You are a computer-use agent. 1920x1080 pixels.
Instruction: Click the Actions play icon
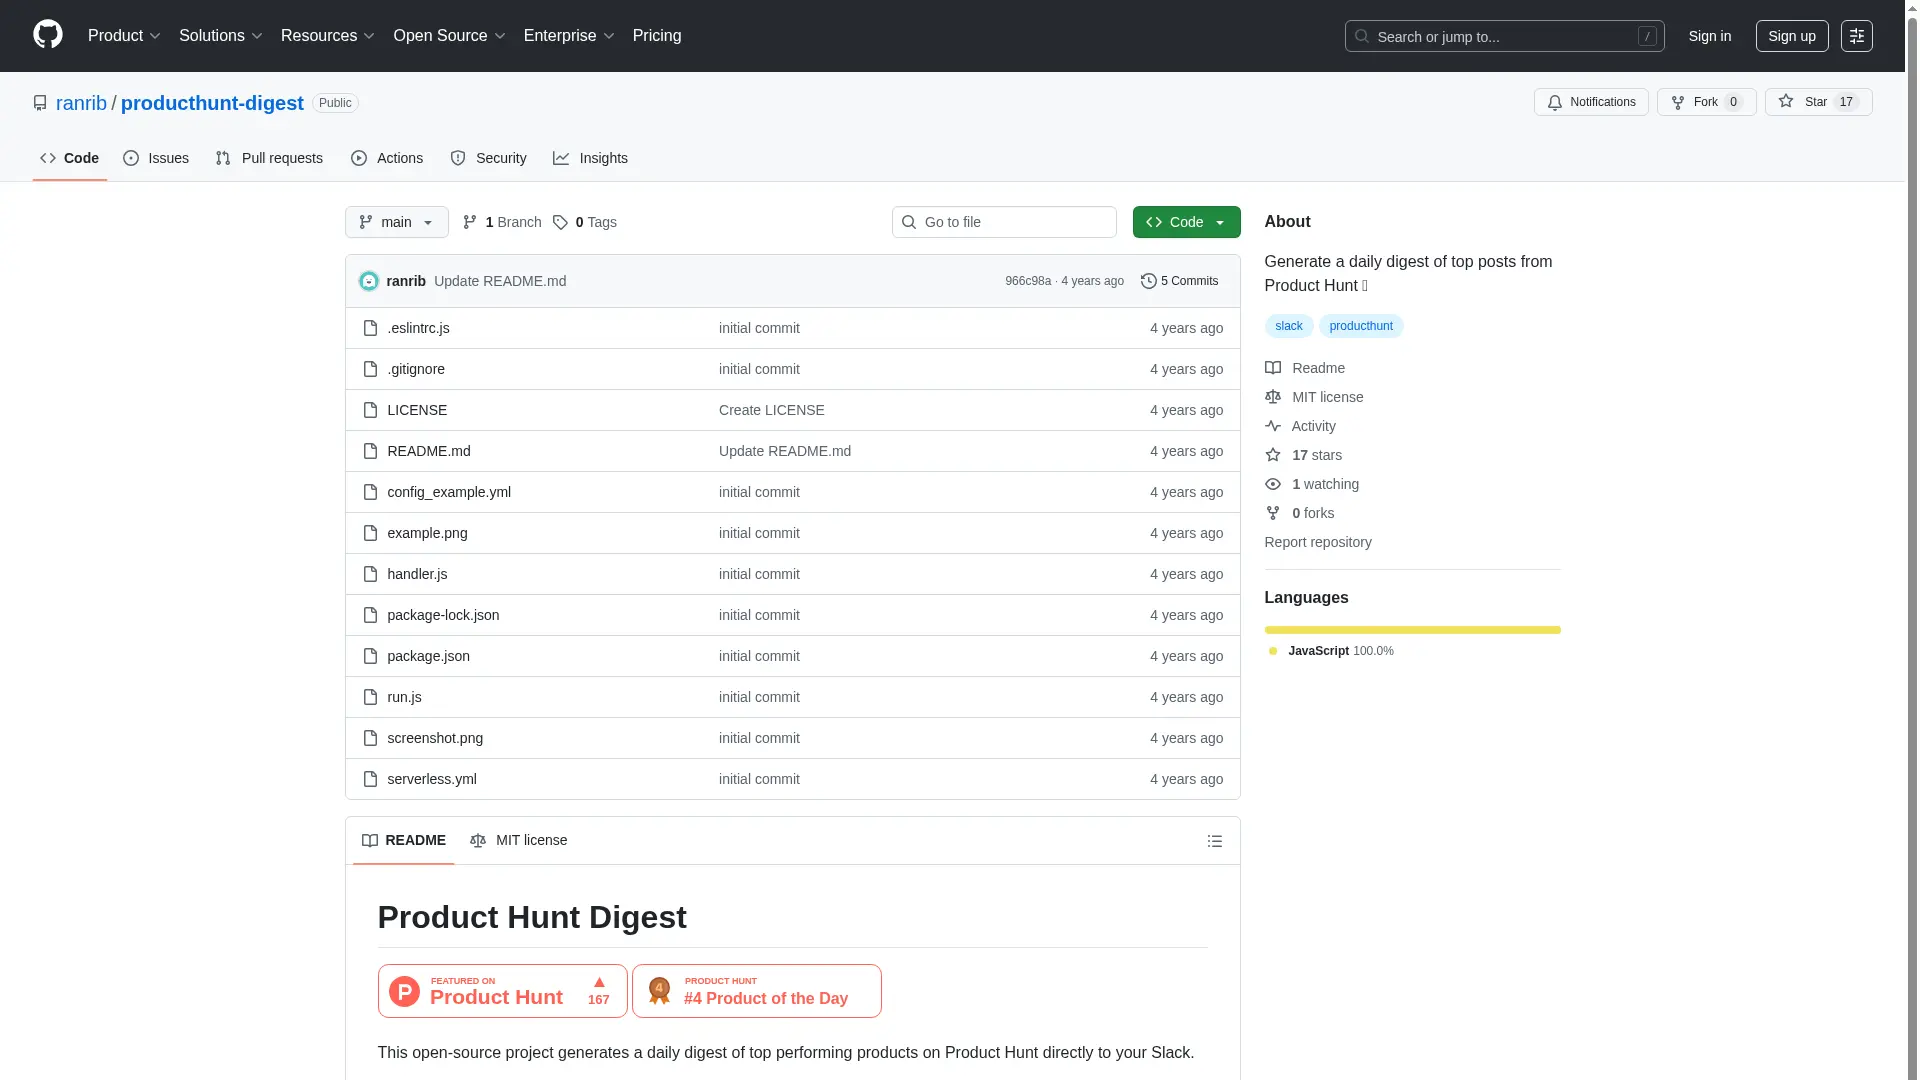359,158
